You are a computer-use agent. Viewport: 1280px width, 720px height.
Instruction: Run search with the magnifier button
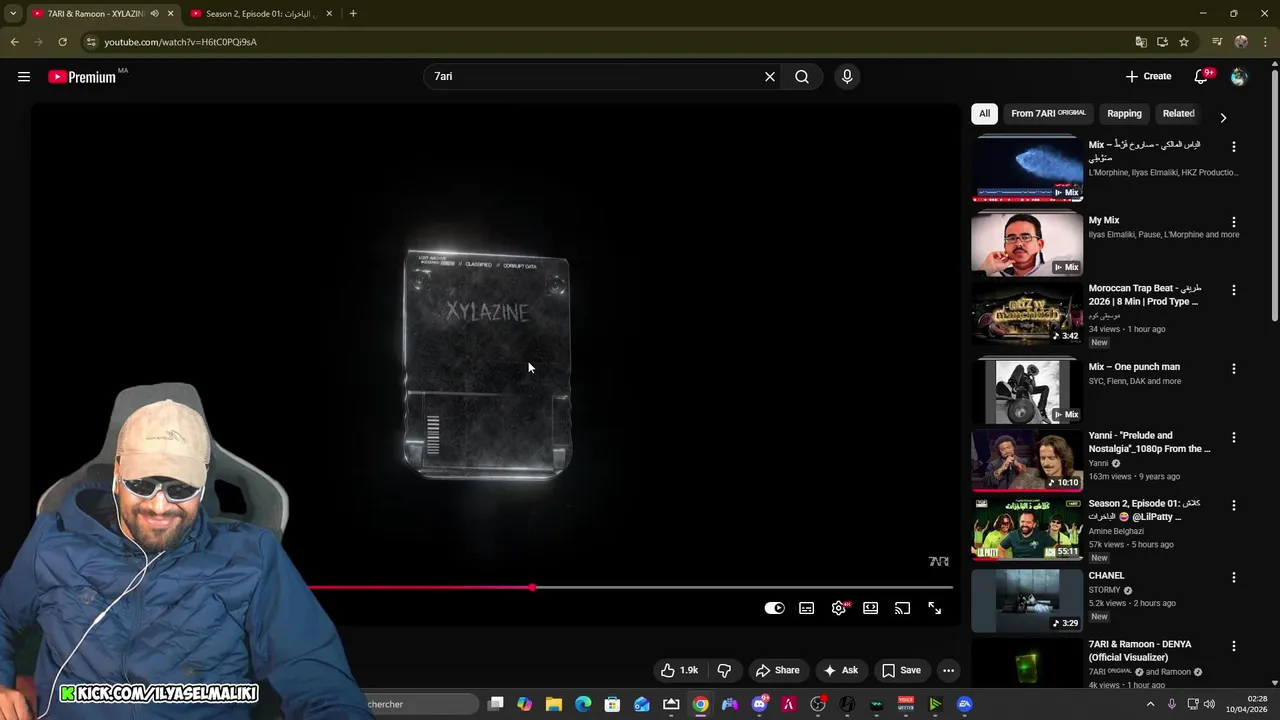802,76
